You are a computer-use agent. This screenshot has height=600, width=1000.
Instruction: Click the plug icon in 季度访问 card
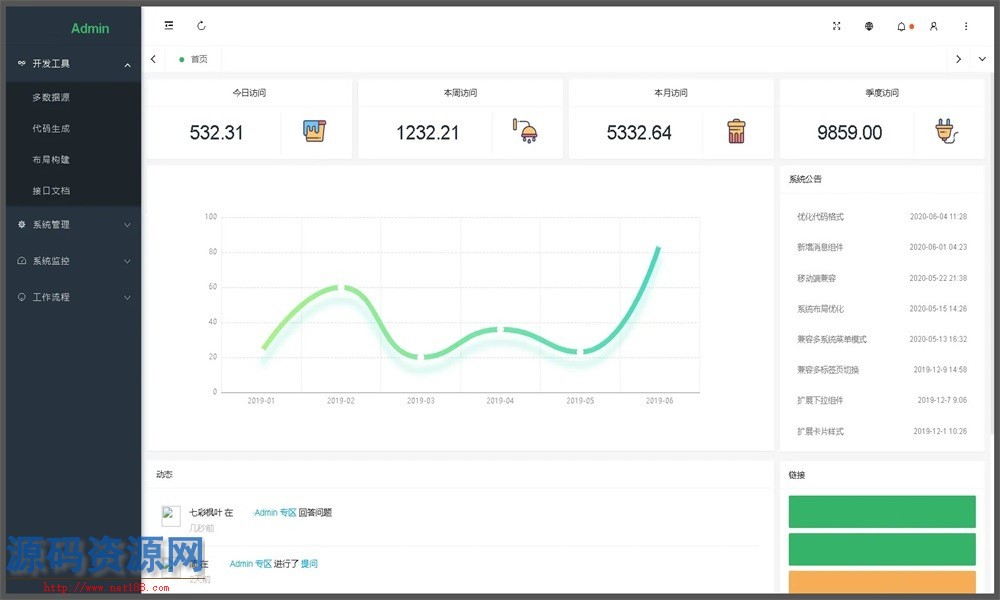tap(946, 131)
